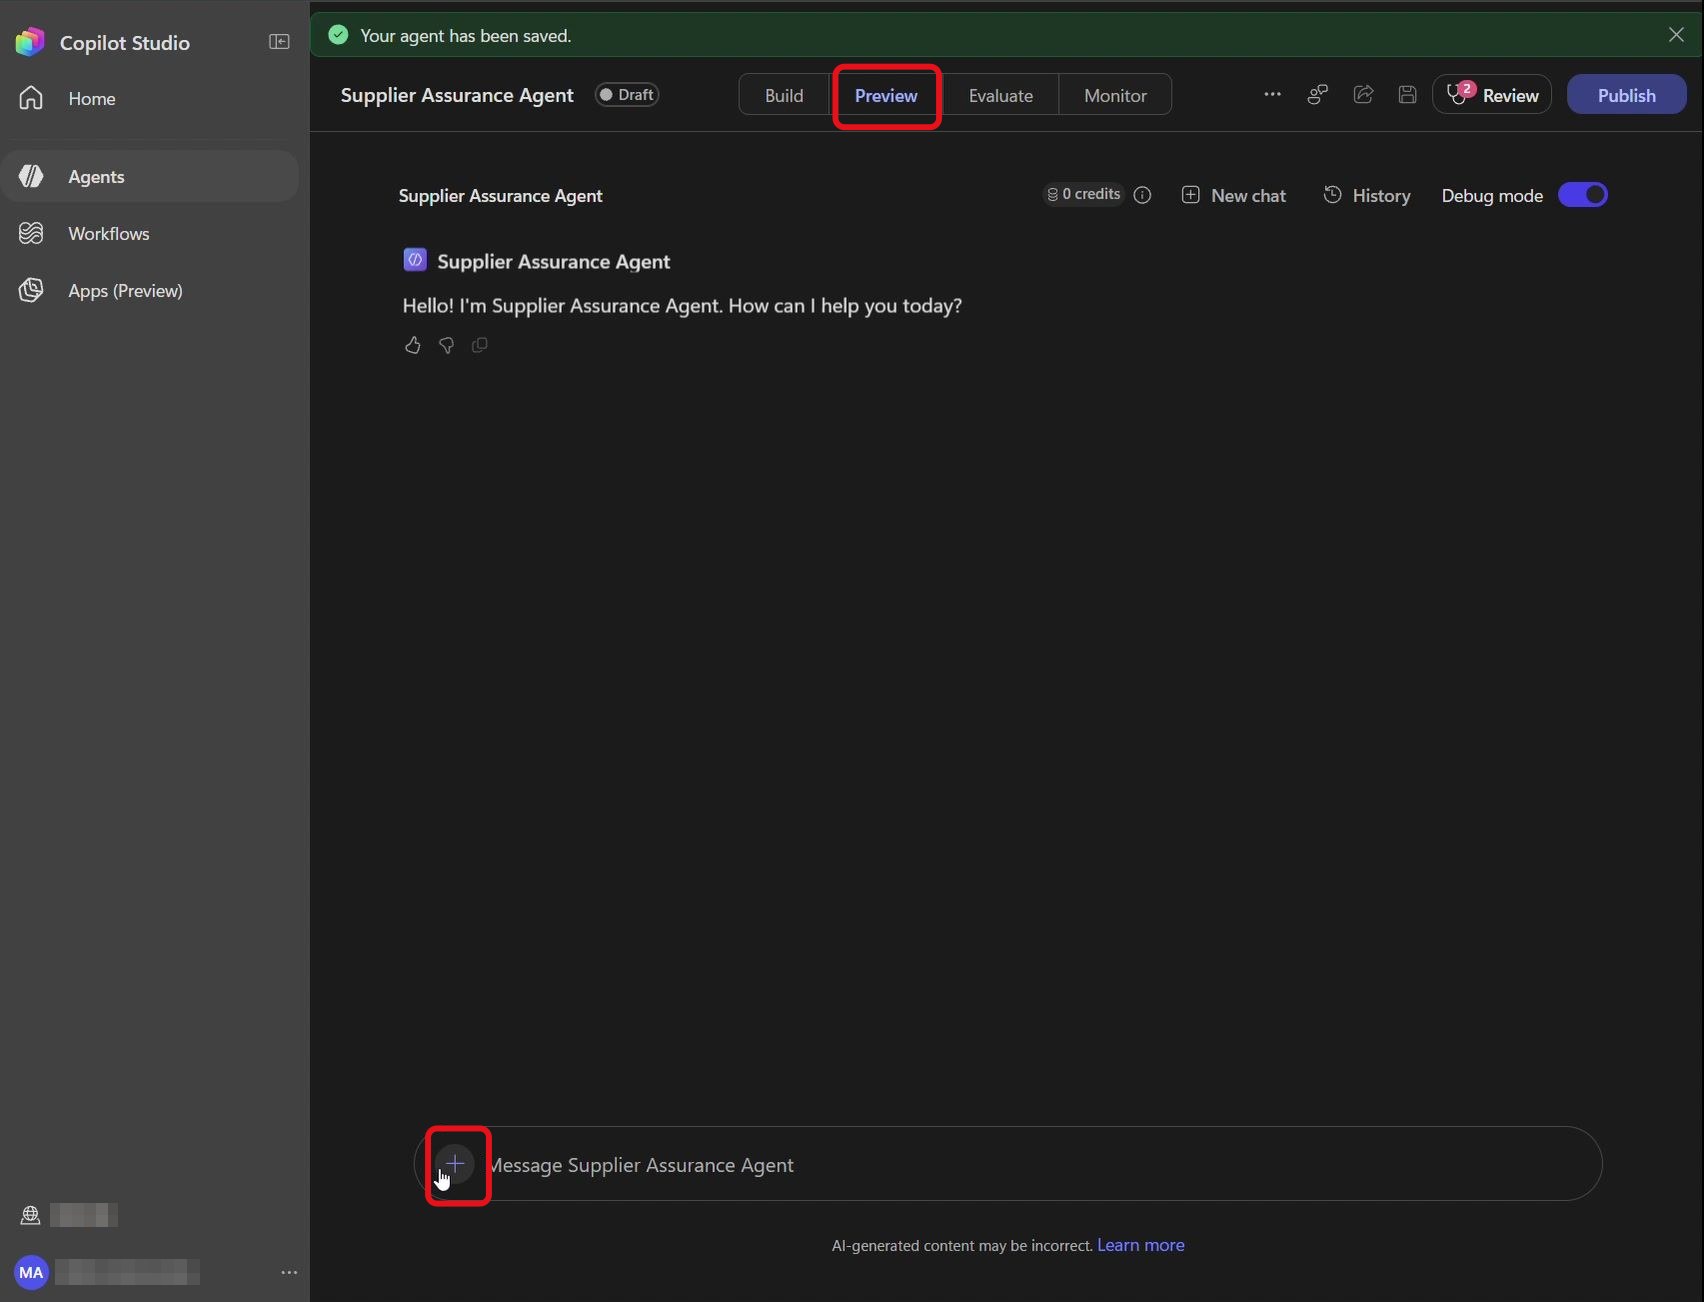Open the credits info icon
1704x1302 pixels.
pyautogui.click(x=1142, y=195)
